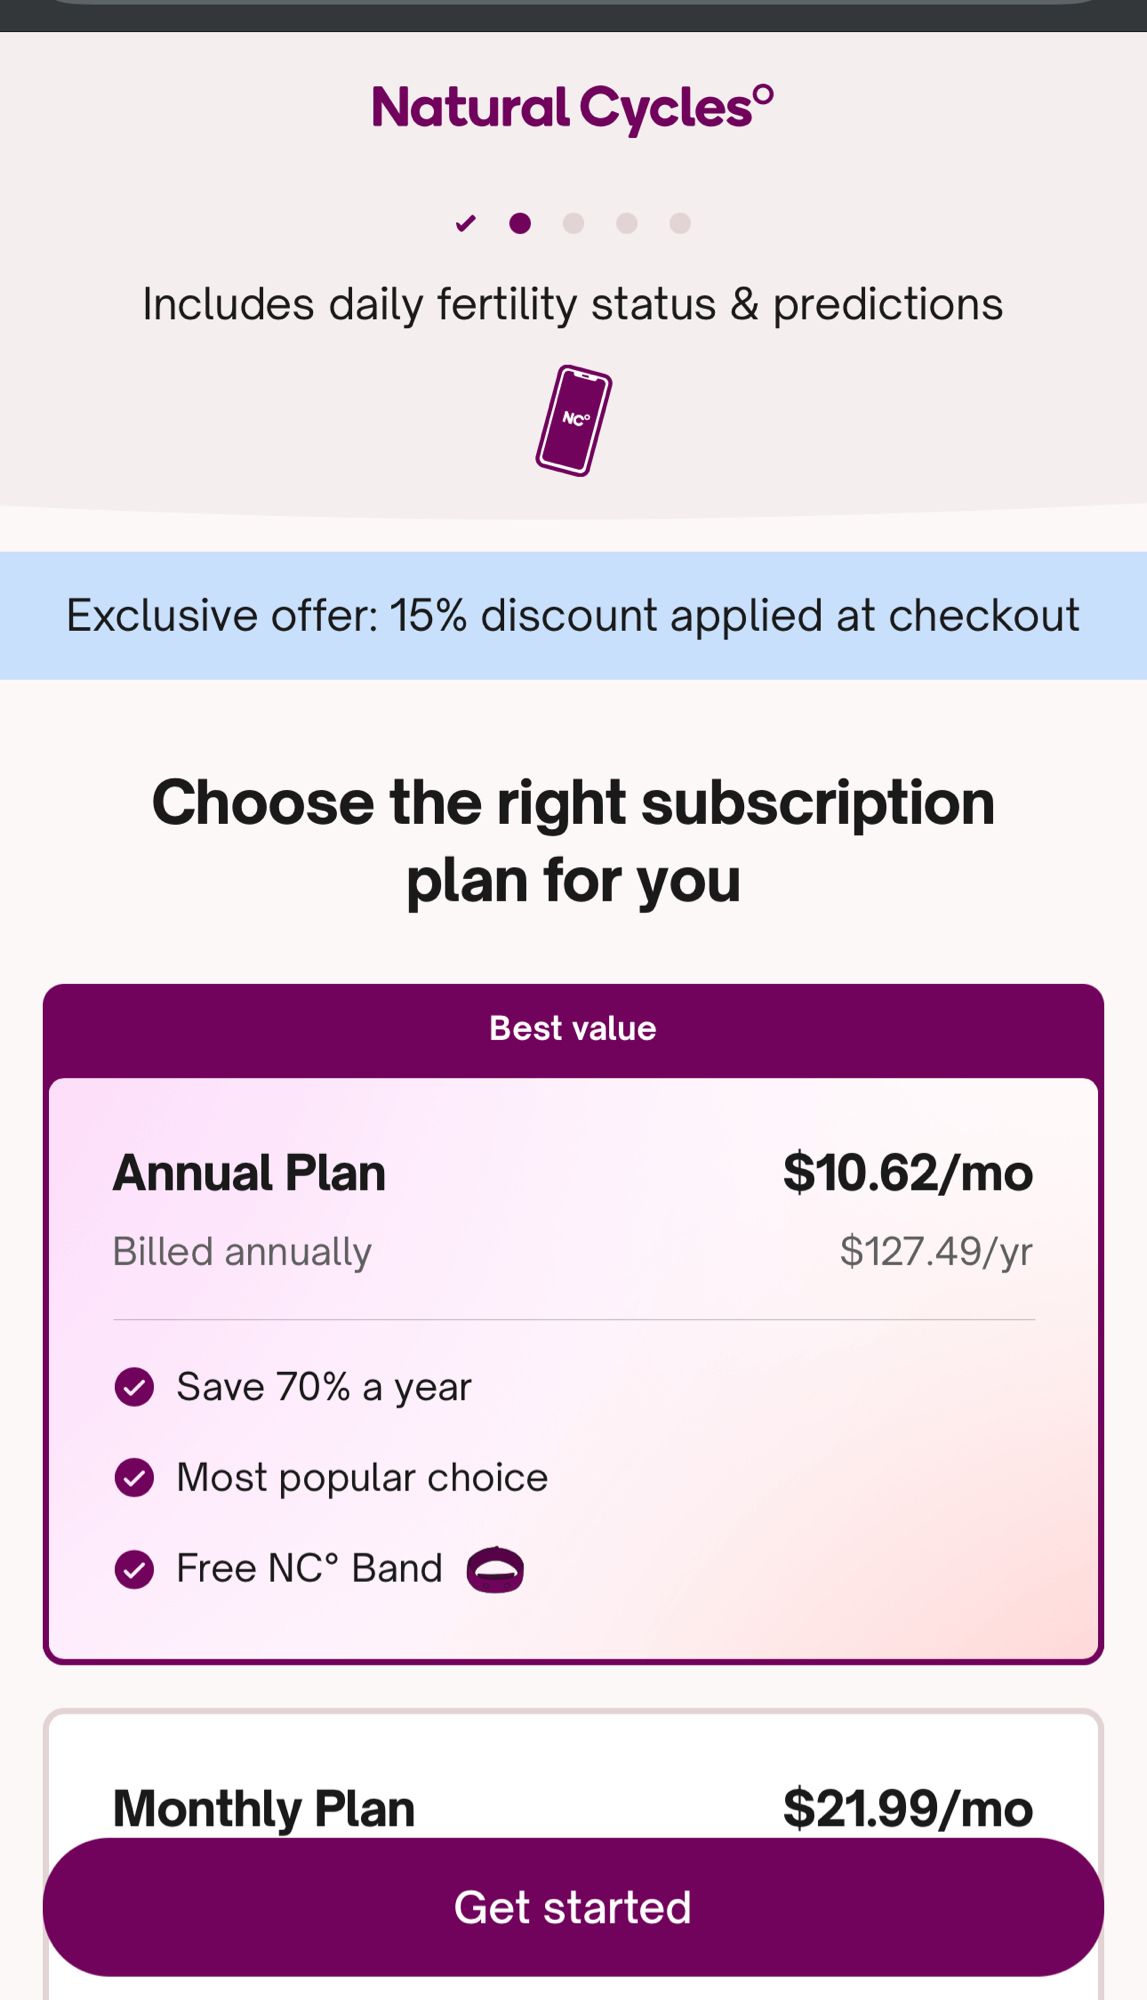
Task: Choose the $21.99/mo price option
Action: coord(907,1808)
